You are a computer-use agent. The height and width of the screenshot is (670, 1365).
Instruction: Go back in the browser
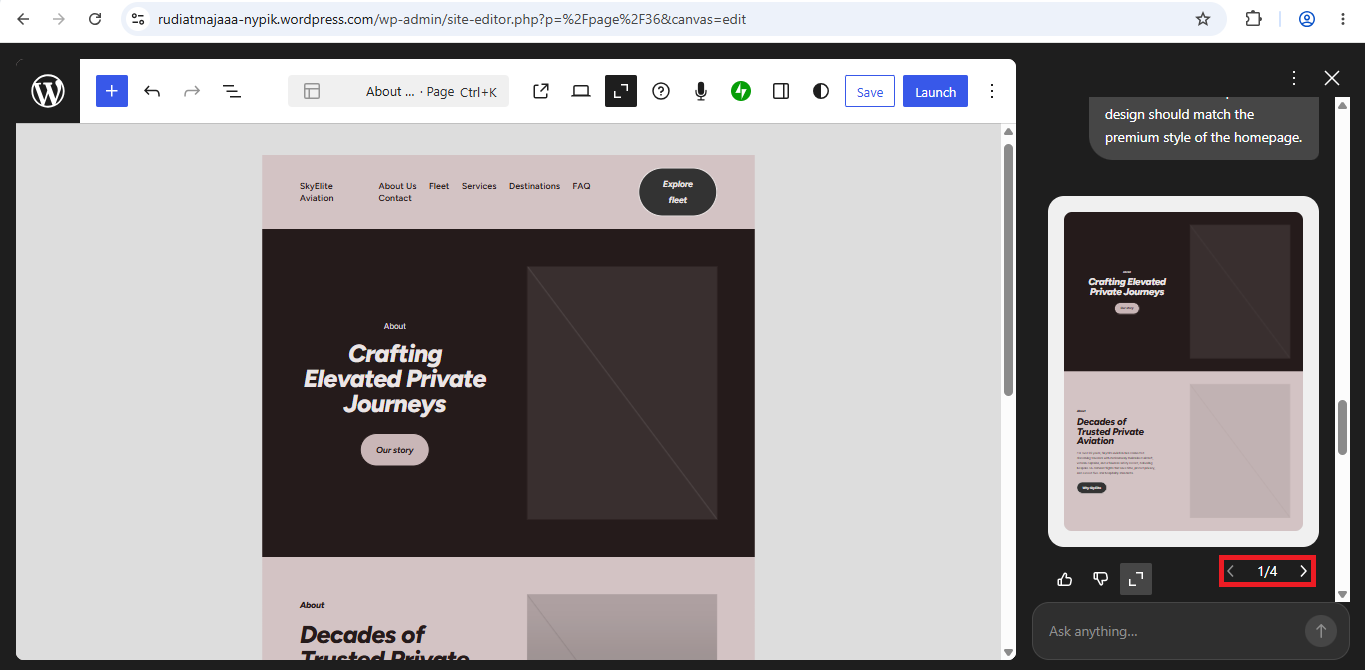coord(23,19)
